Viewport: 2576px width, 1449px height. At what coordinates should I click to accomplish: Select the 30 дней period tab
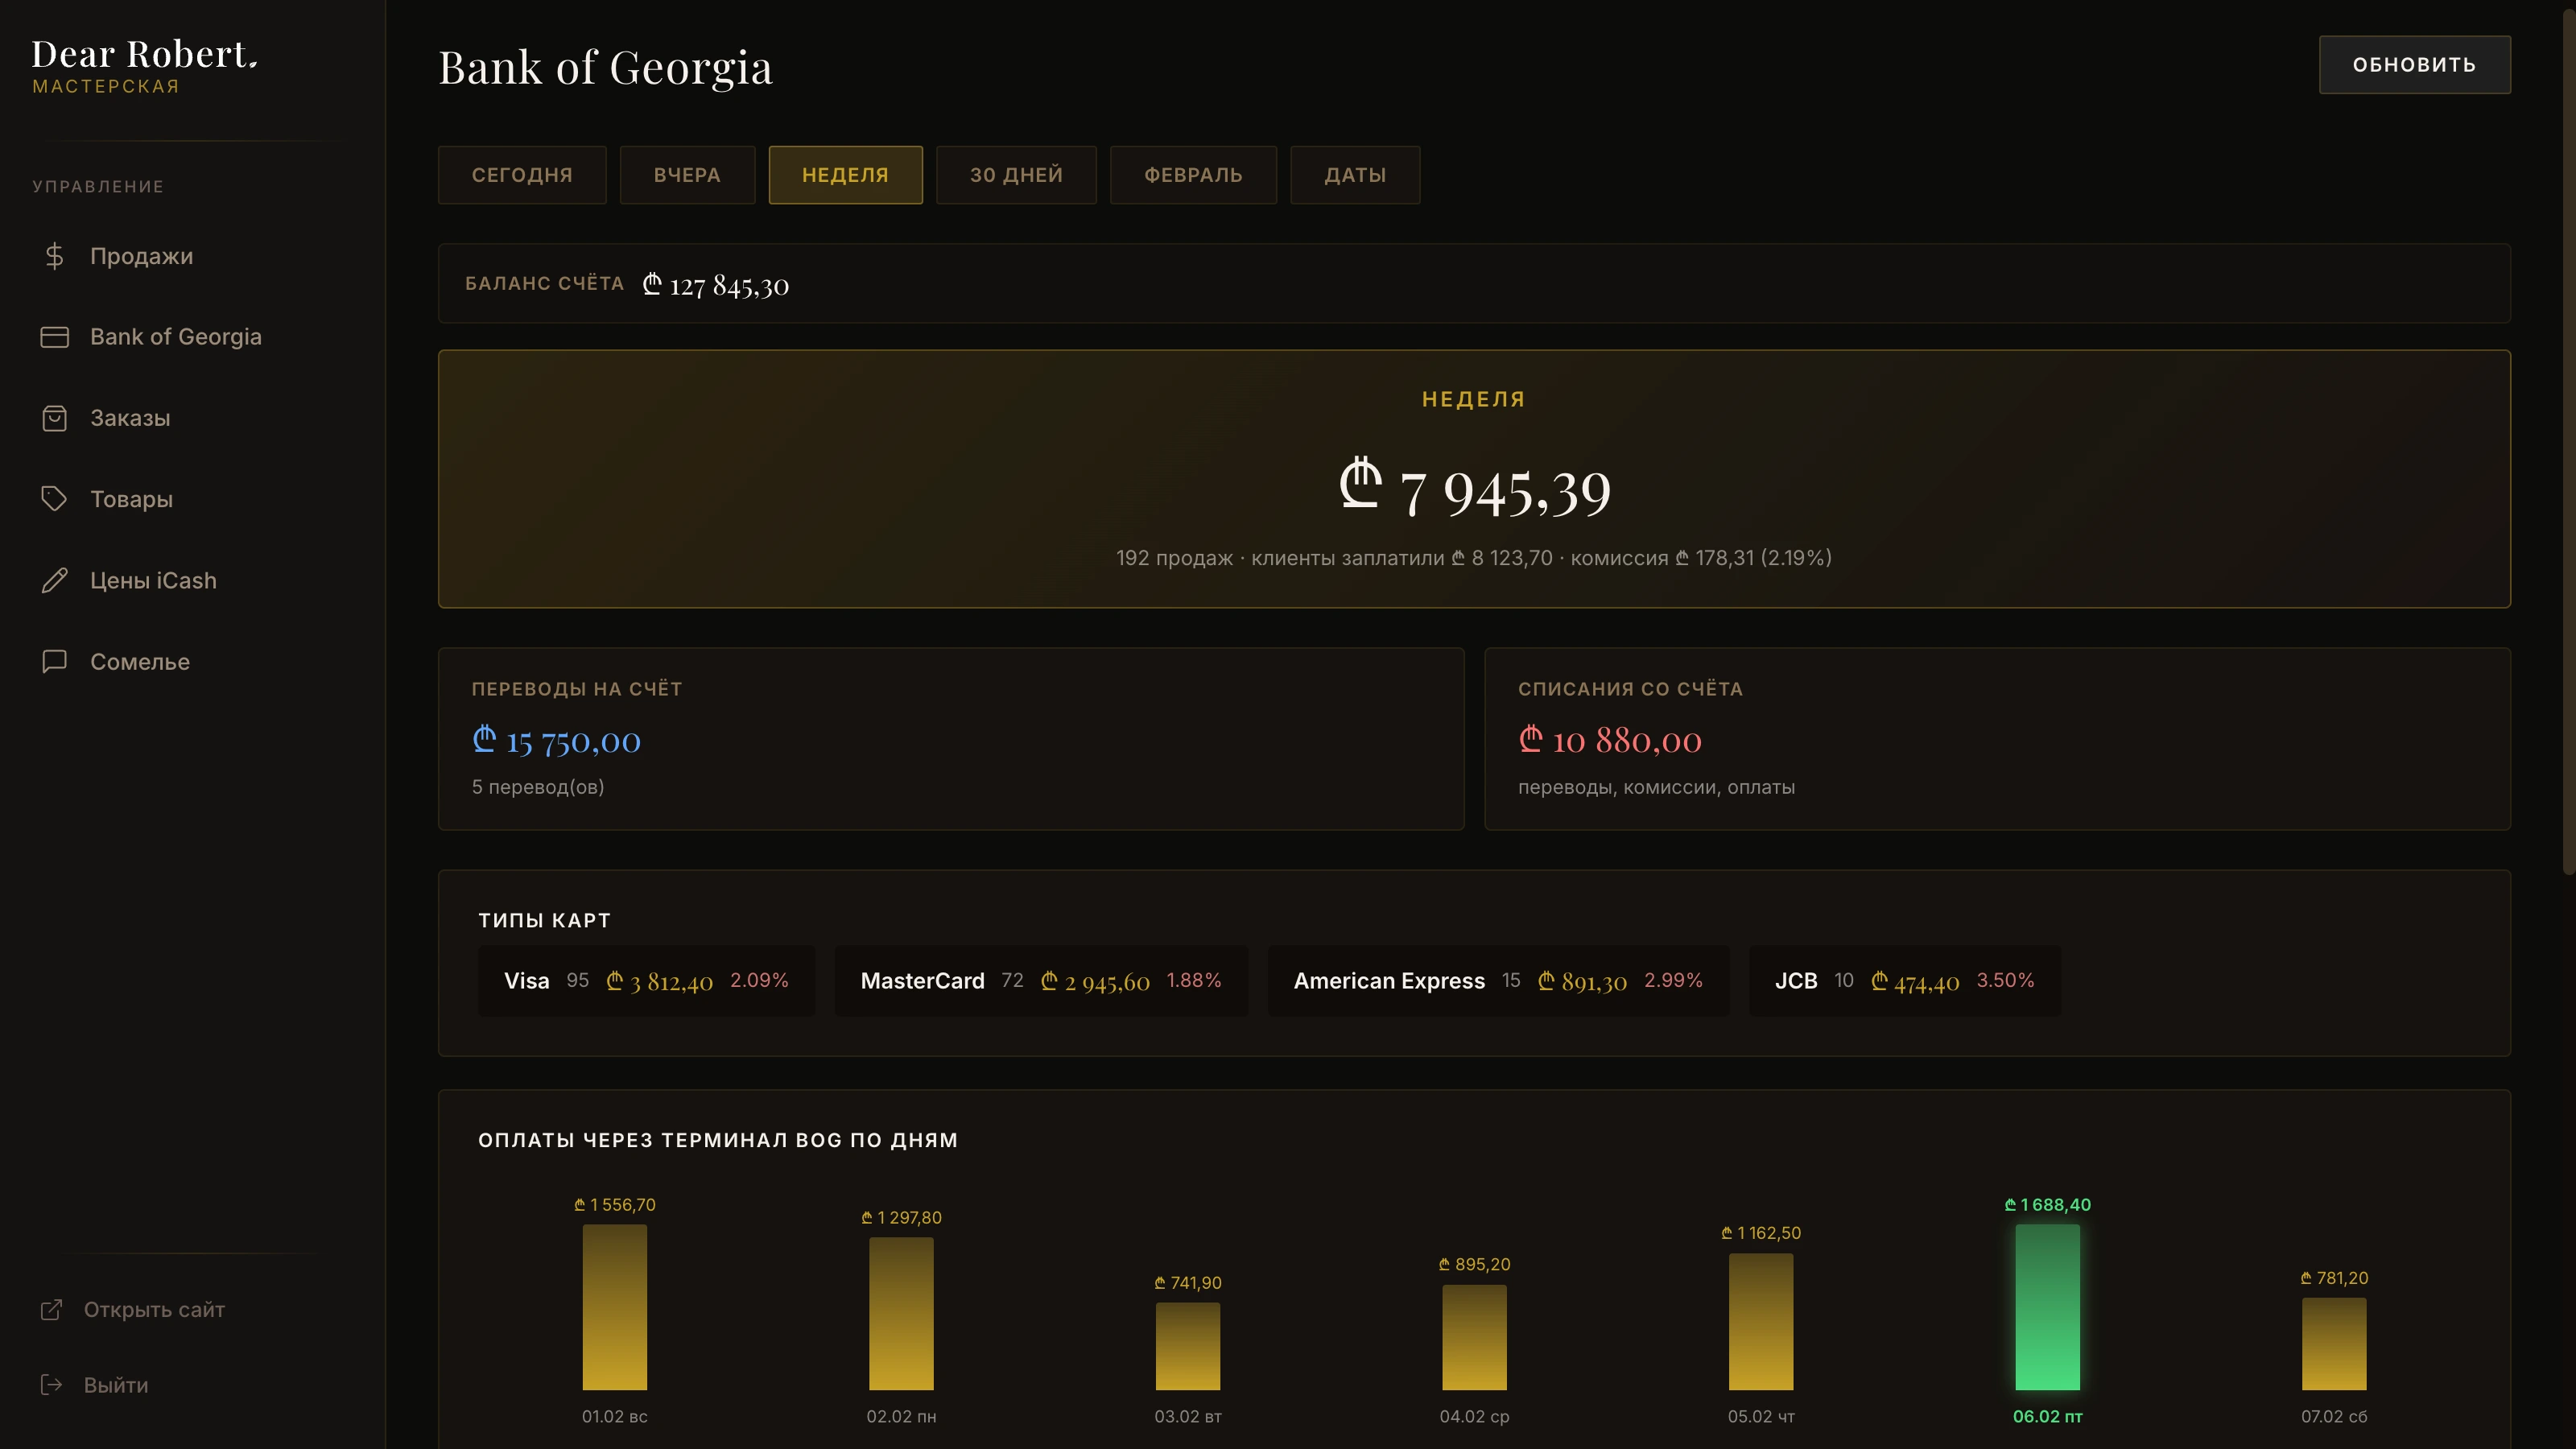coord(1016,175)
